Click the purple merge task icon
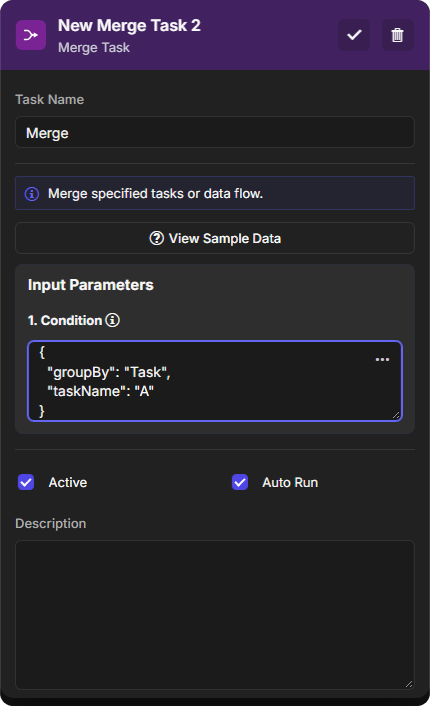 click(x=31, y=35)
